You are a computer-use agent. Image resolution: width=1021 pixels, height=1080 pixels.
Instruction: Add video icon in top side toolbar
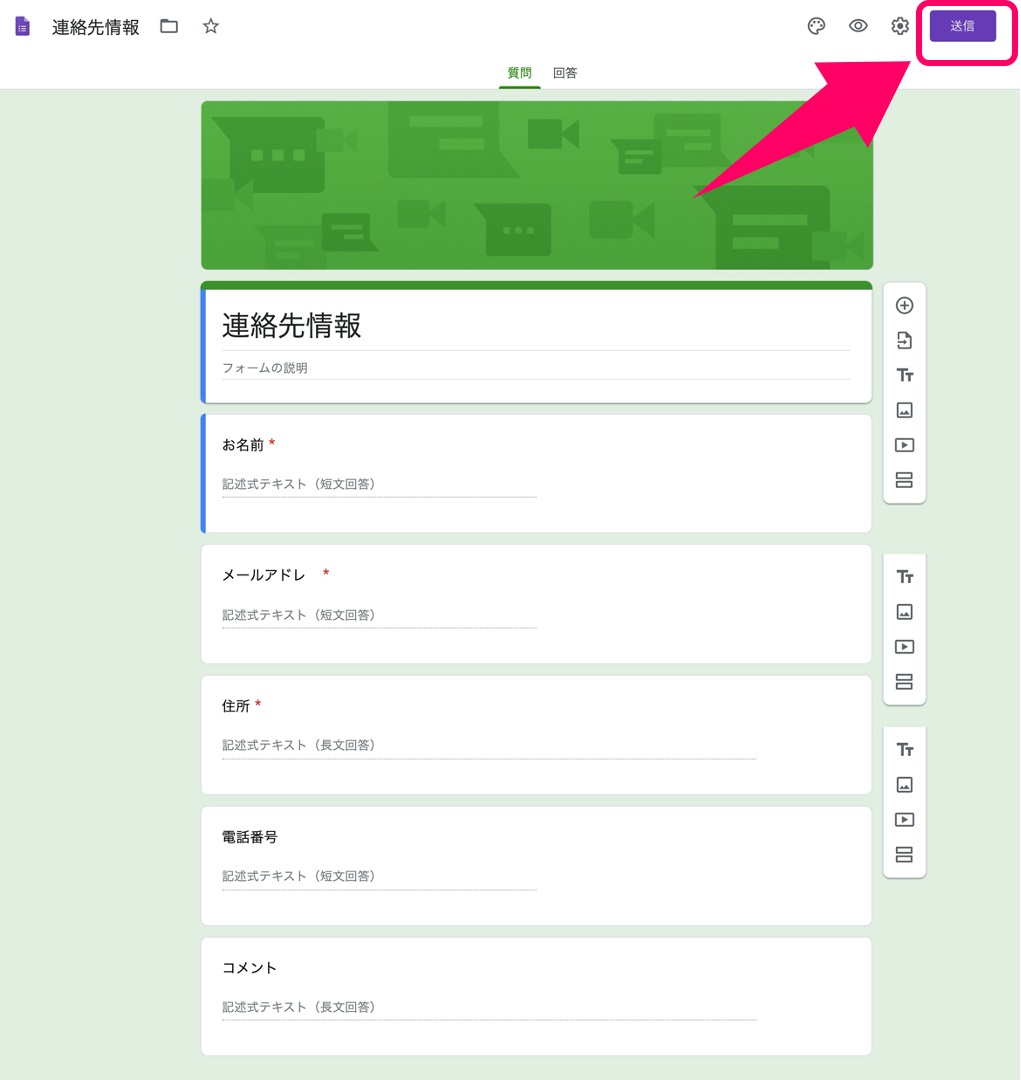(x=905, y=445)
